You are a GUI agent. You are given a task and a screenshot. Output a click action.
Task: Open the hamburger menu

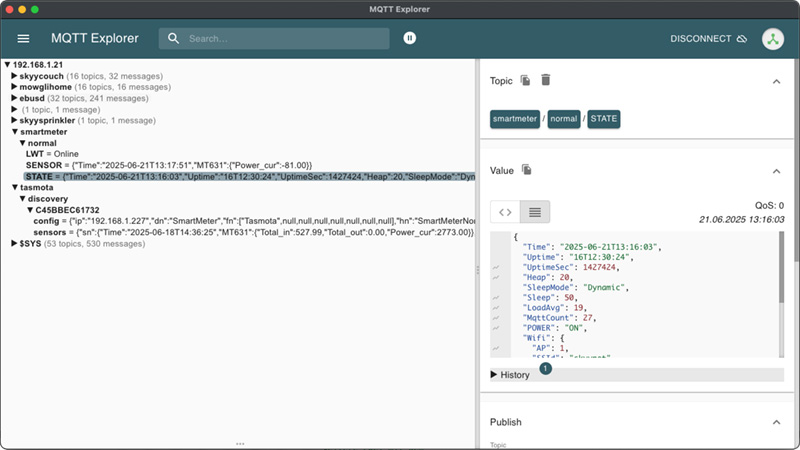pos(23,39)
